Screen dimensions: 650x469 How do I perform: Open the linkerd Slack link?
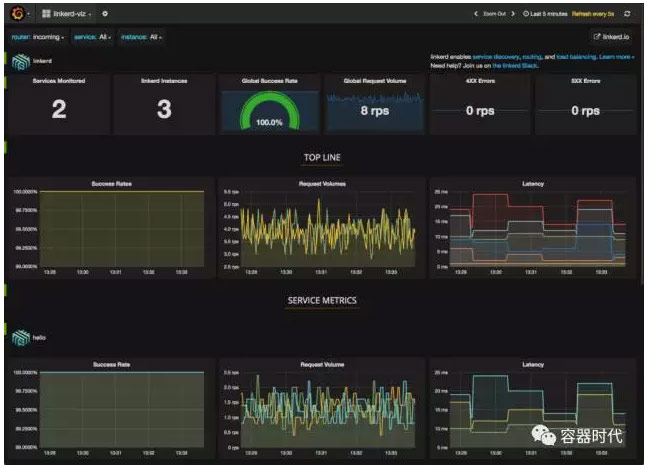point(515,66)
